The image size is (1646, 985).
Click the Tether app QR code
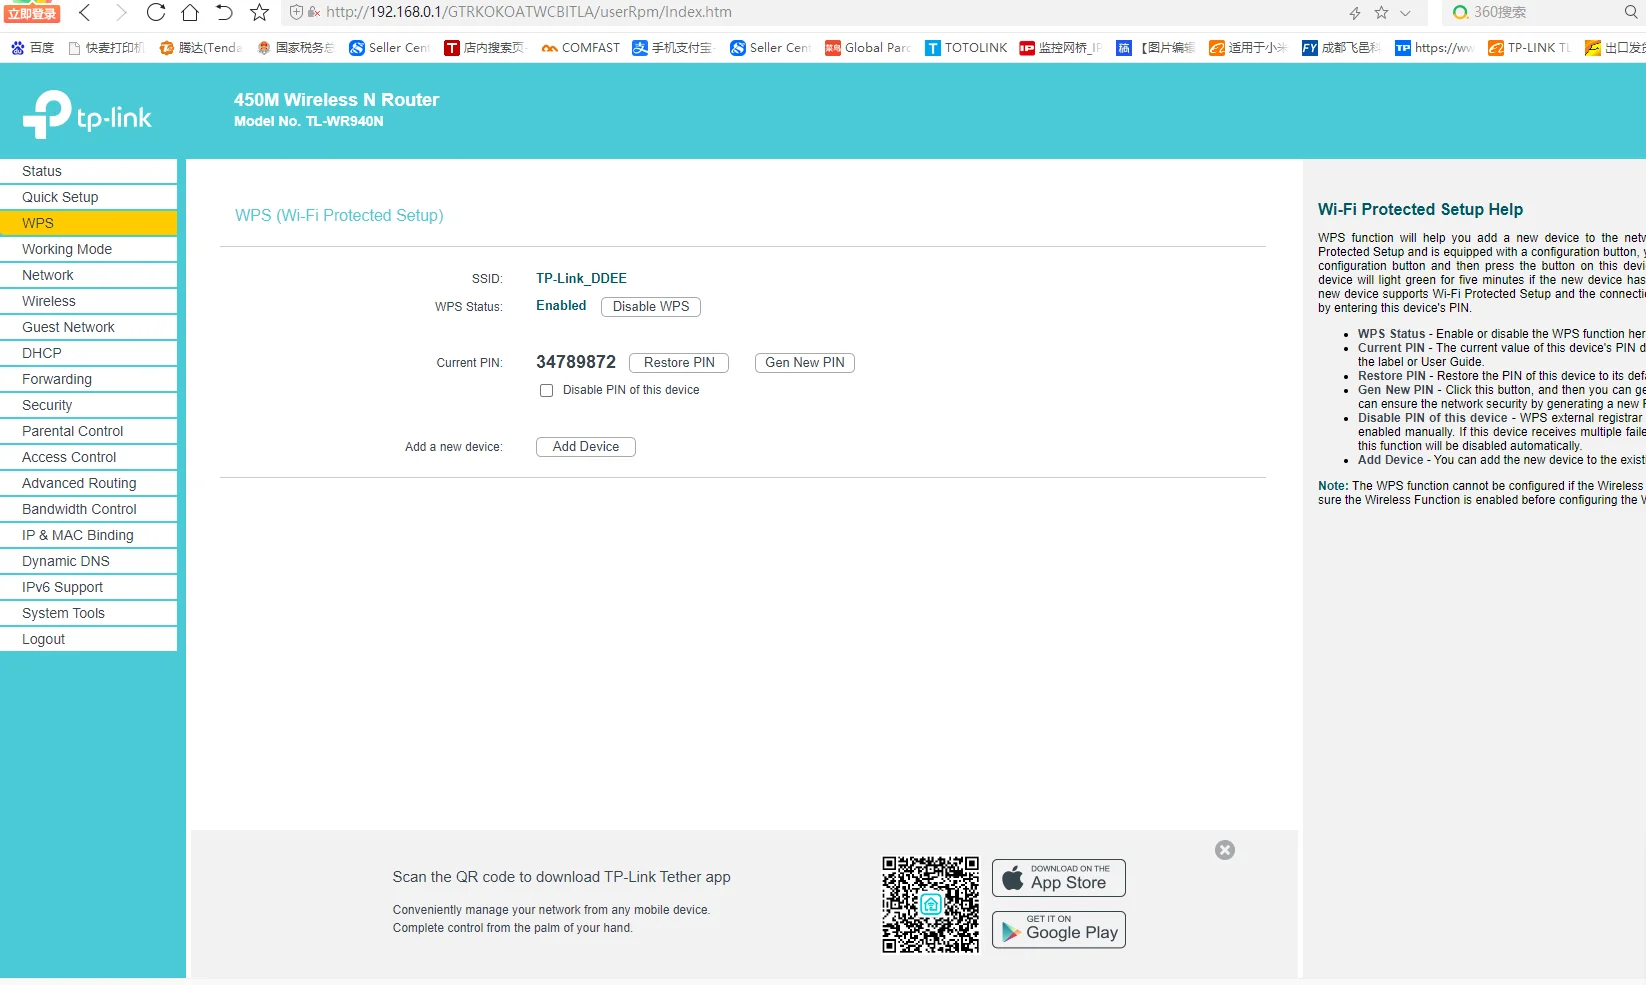click(930, 904)
